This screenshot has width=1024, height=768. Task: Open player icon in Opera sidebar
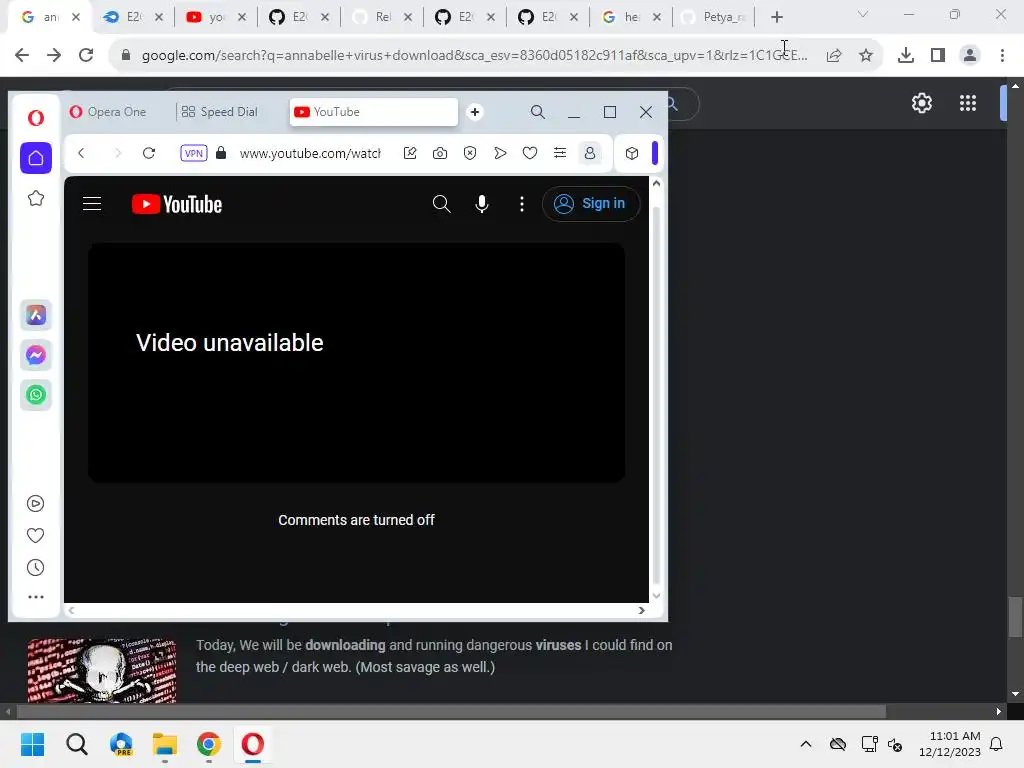tap(36, 504)
